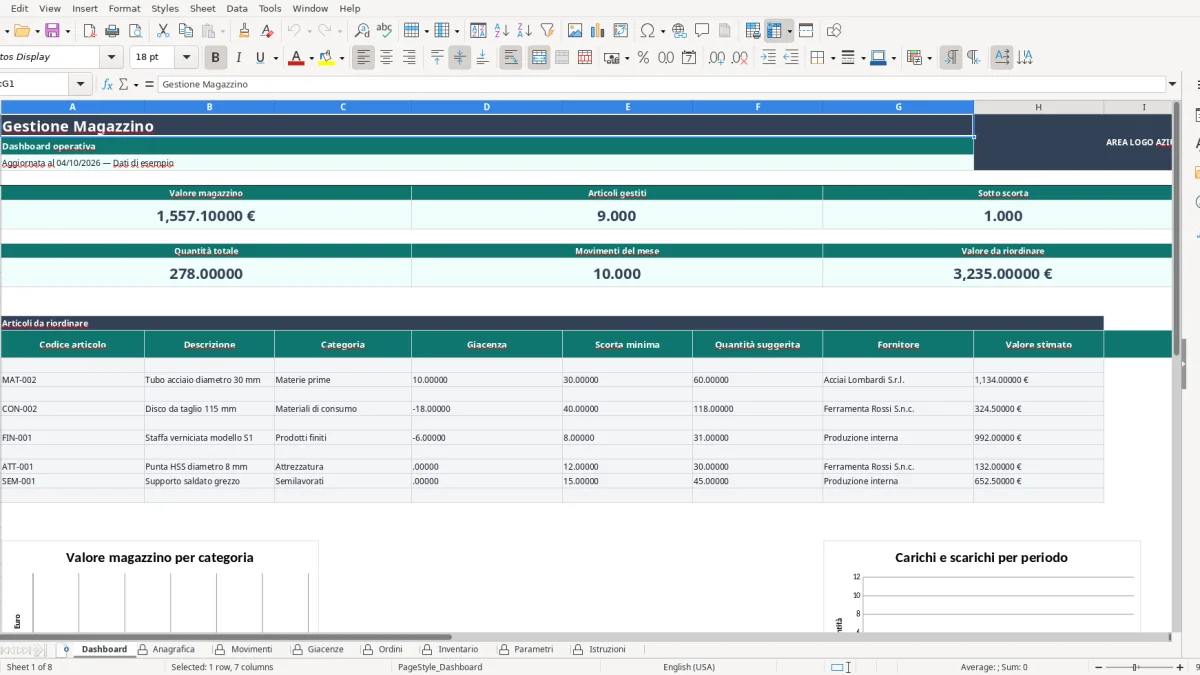The image size is (1200, 675).
Task: Open the Data menu
Action: (237, 8)
